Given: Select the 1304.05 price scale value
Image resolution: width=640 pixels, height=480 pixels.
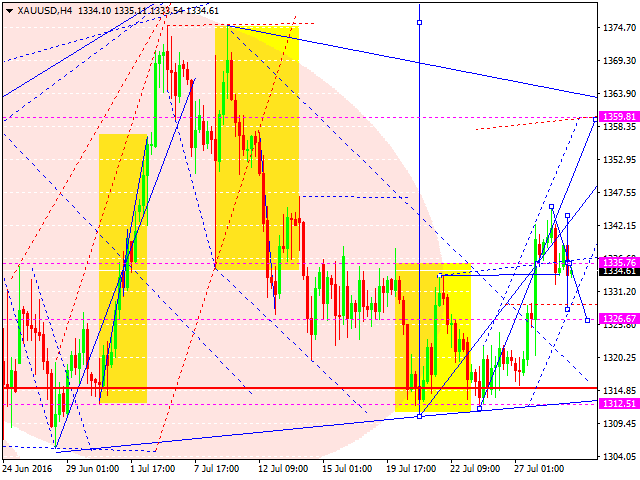Looking at the screenshot, I should (x=620, y=457).
